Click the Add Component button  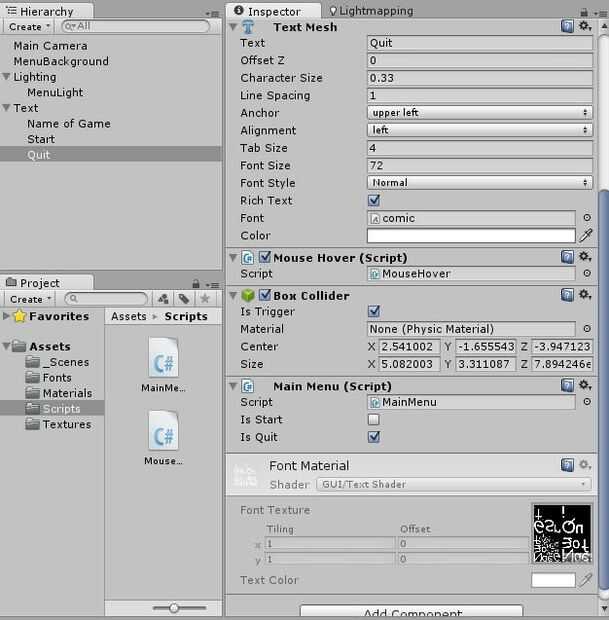412,611
